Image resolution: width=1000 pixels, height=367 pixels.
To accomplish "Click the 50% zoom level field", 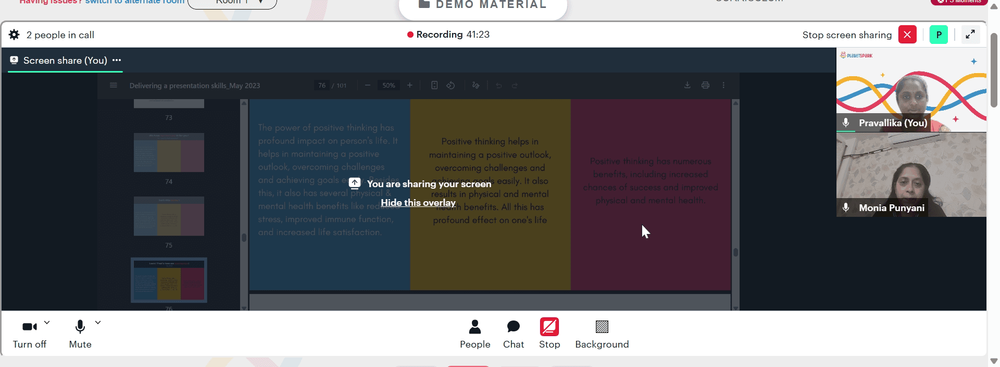I will point(388,86).
